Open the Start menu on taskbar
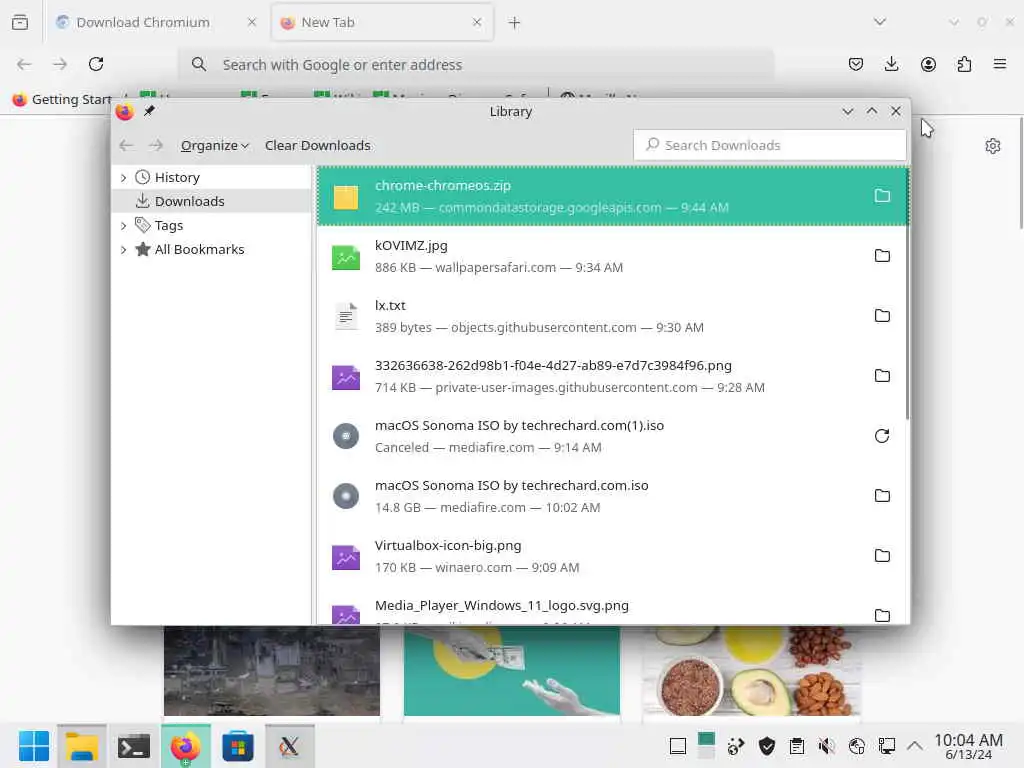1024x768 pixels. pos(34,746)
